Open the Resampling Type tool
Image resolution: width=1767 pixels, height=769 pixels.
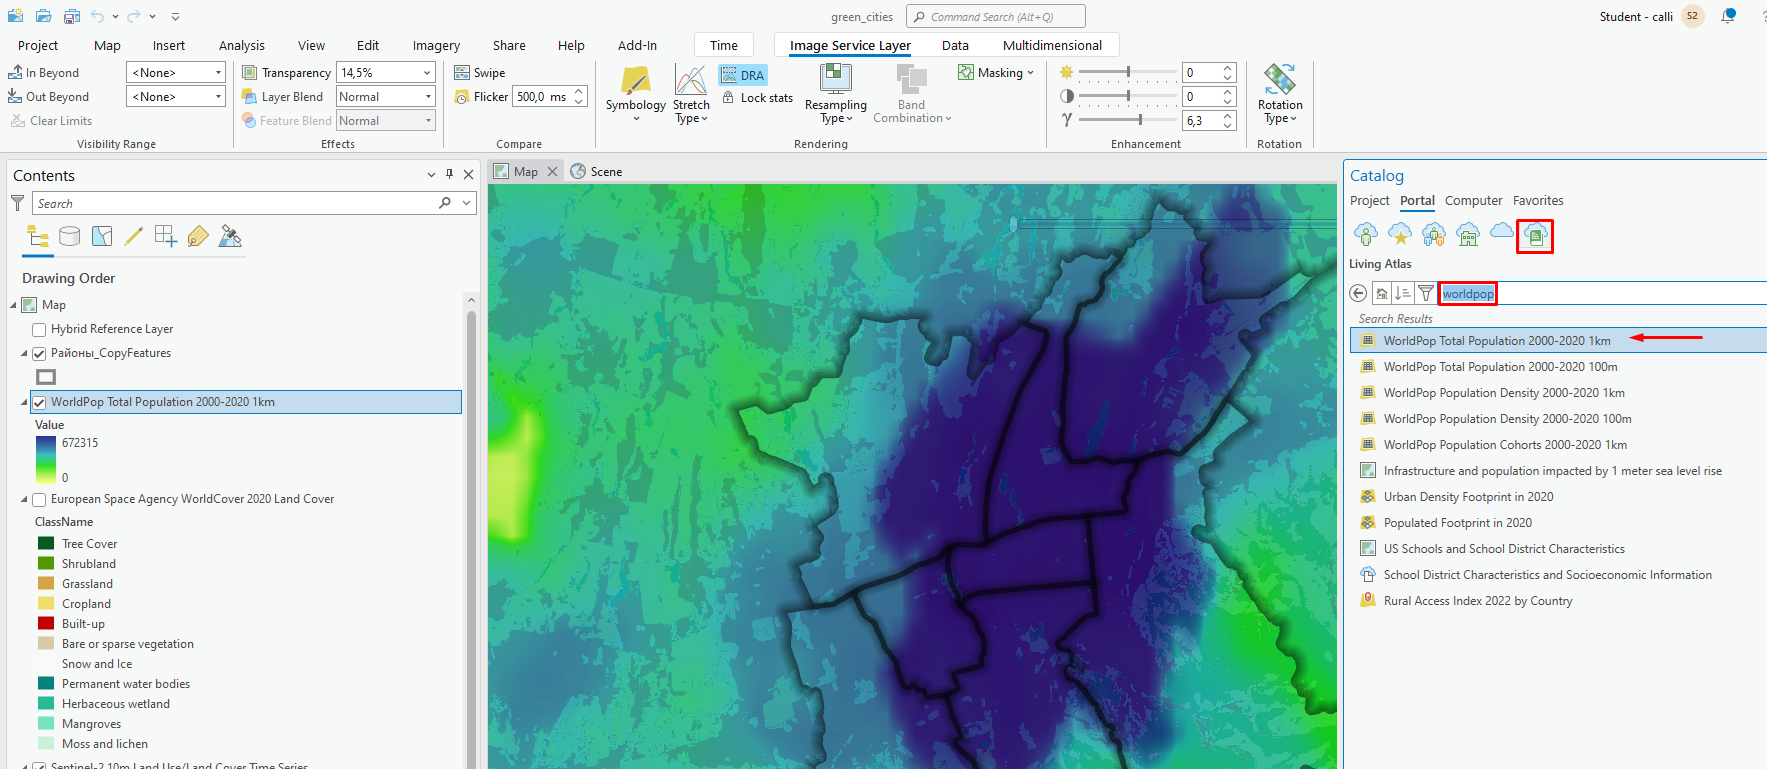(x=835, y=95)
